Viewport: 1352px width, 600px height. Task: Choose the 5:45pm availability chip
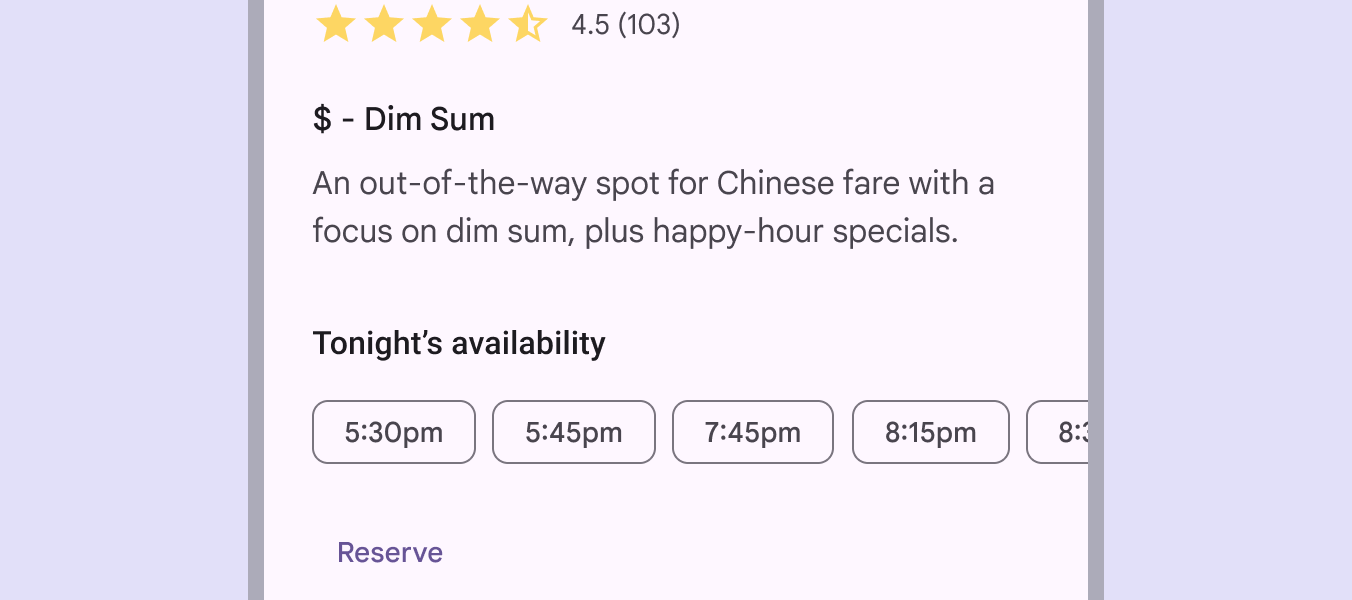[x=574, y=432]
